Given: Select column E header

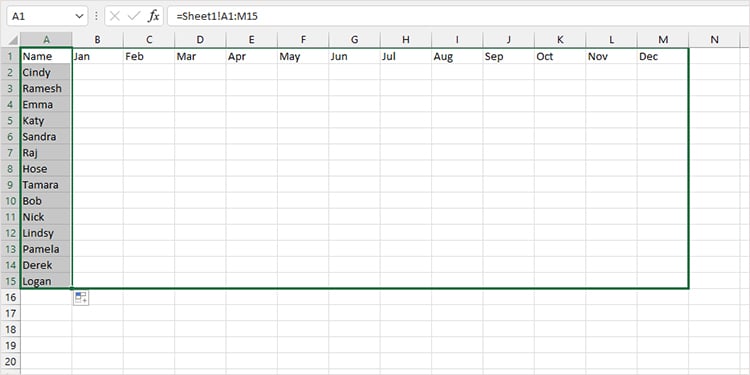Looking at the screenshot, I should click(x=252, y=40).
